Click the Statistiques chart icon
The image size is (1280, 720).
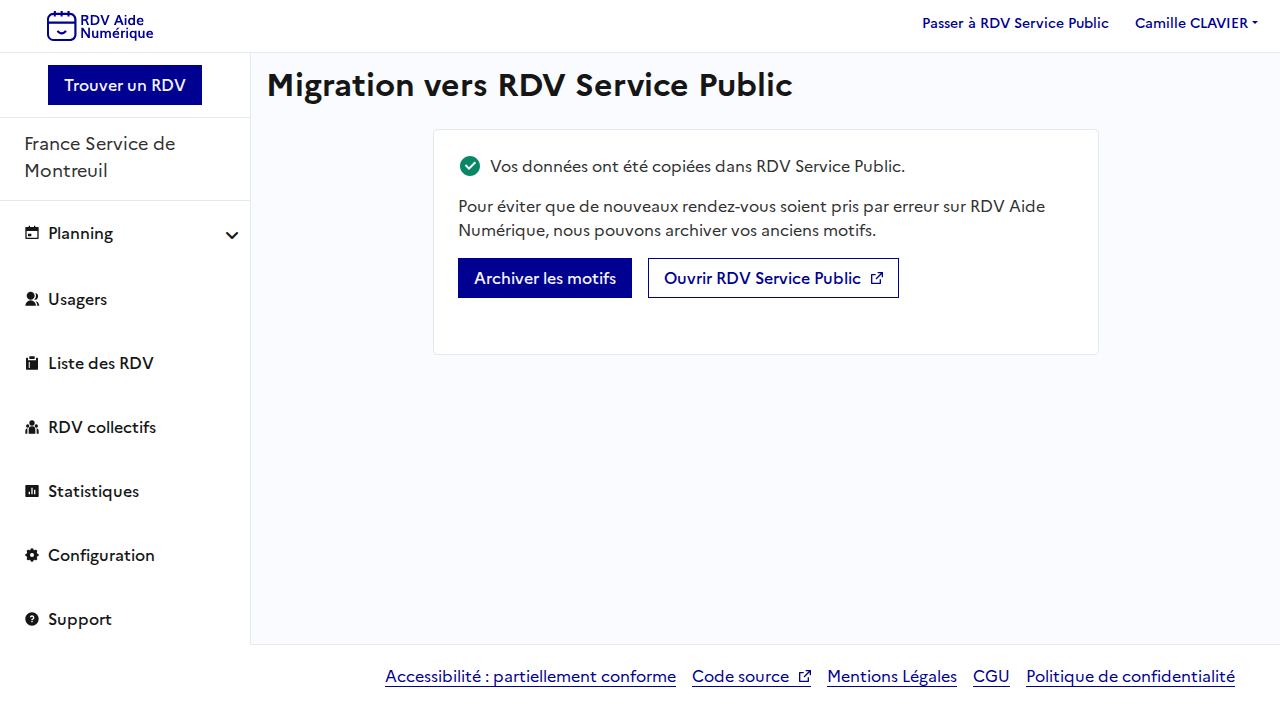point(32,492)
